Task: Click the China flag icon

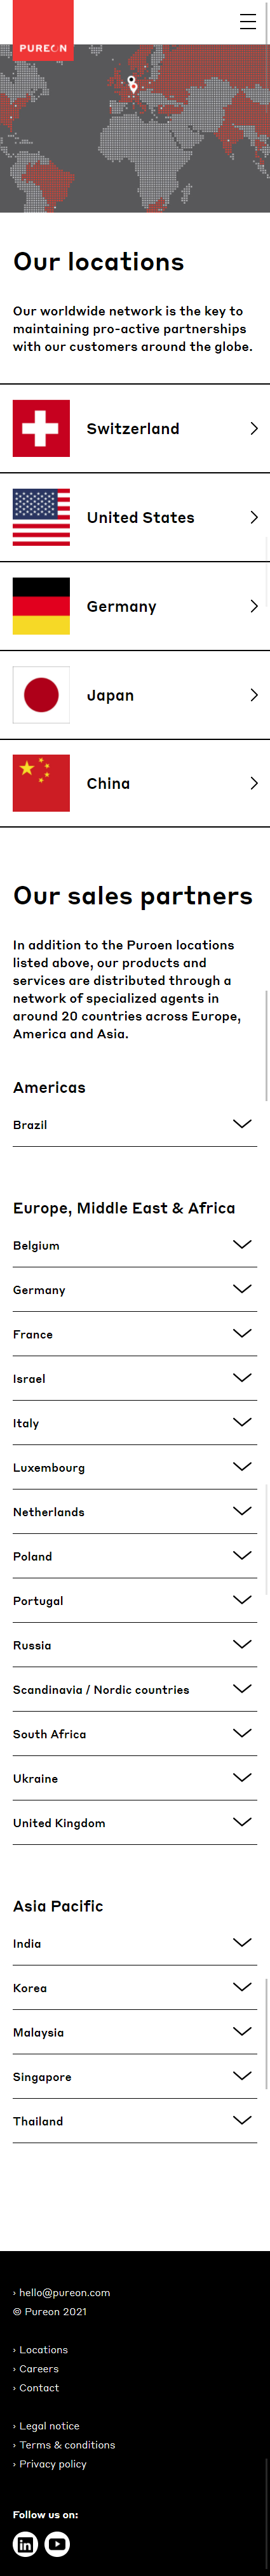Action: [41, 783]
